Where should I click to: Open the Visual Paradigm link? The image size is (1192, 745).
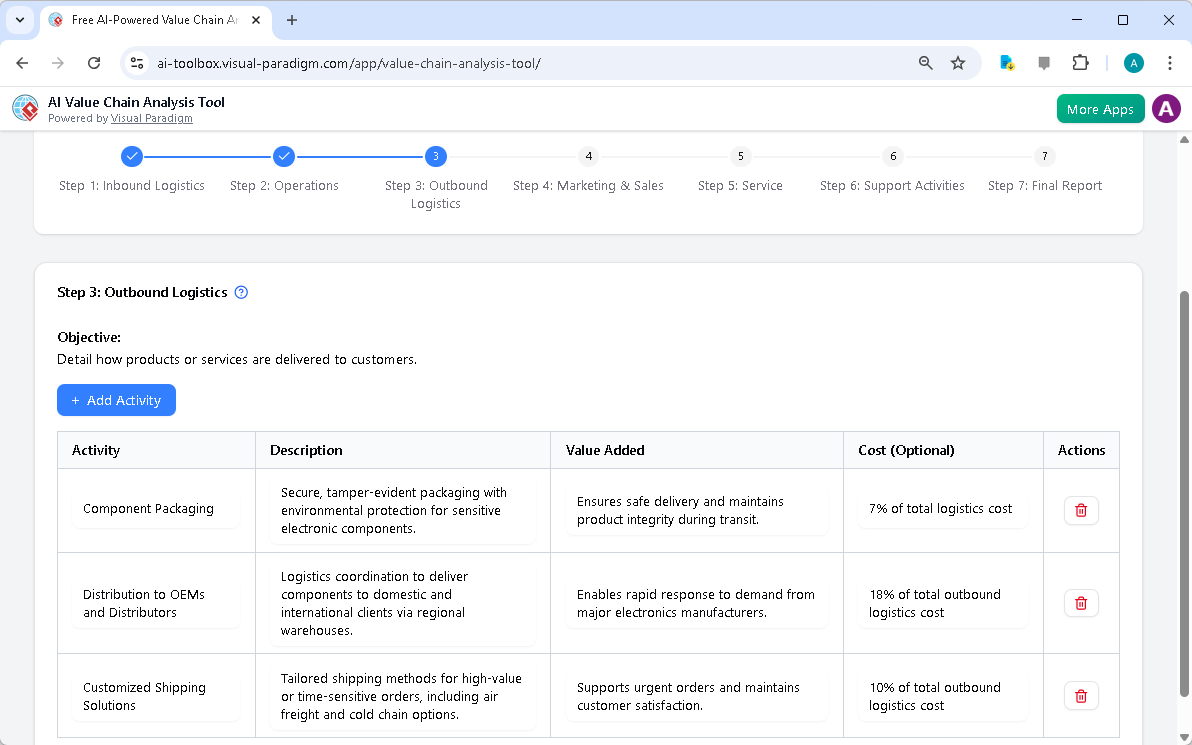pos(152,118)
